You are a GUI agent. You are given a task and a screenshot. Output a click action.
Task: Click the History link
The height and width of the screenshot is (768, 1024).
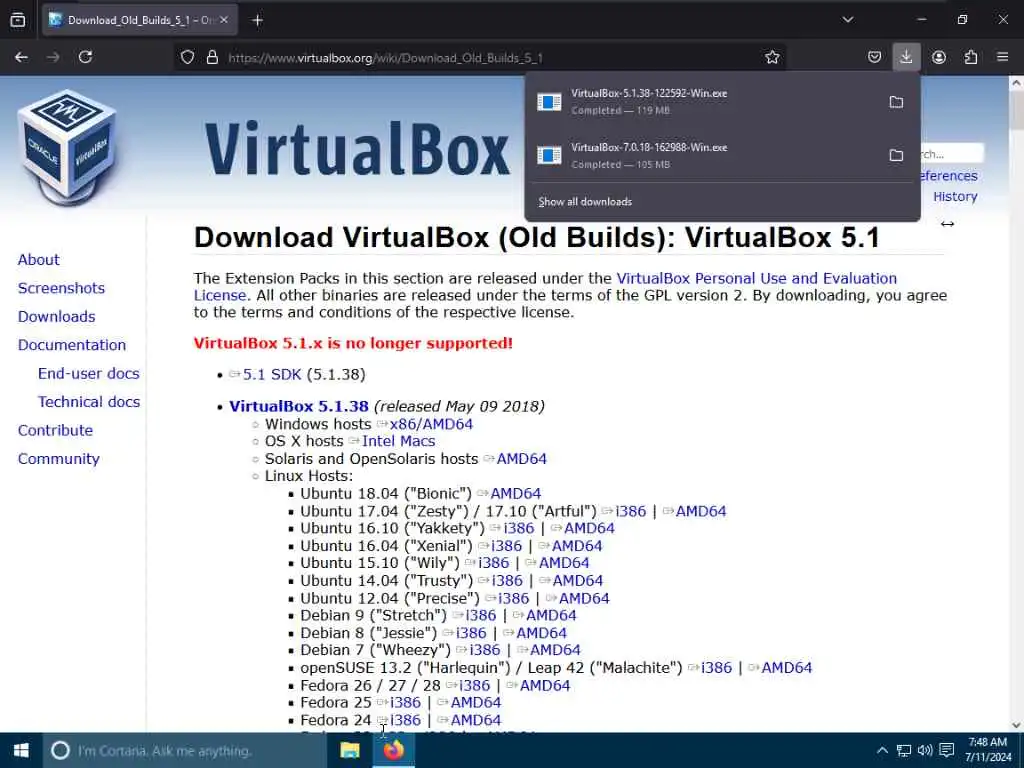coord(955,197)
